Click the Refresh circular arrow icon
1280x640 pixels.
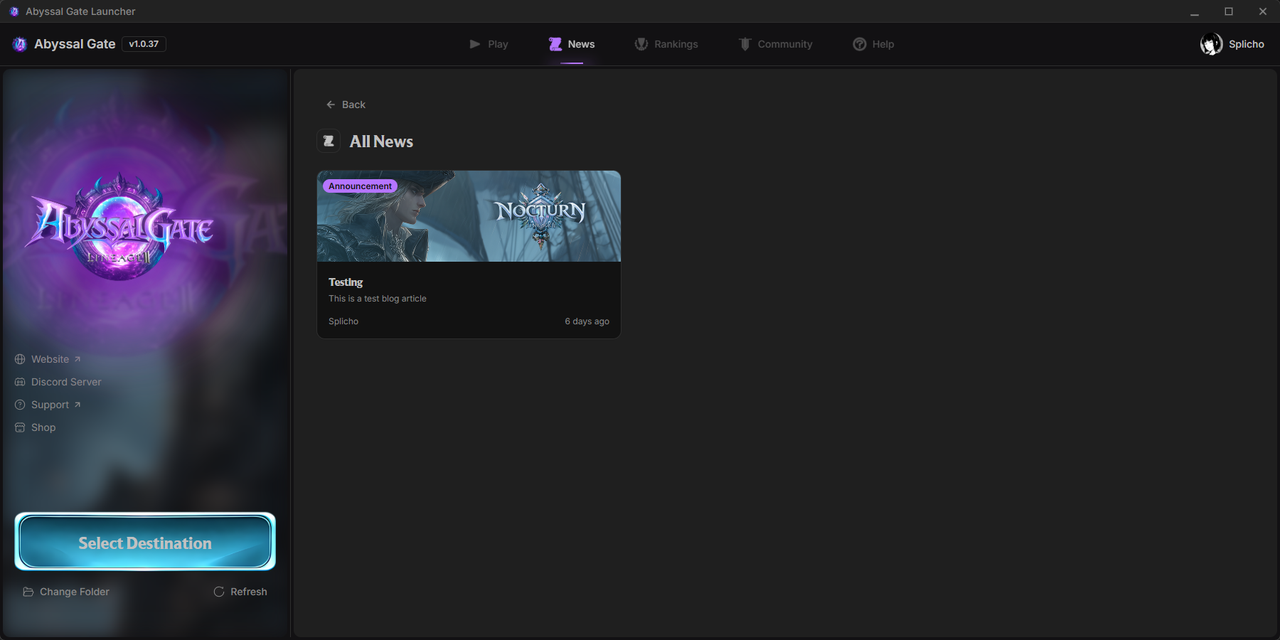click(x=219, y=592)
